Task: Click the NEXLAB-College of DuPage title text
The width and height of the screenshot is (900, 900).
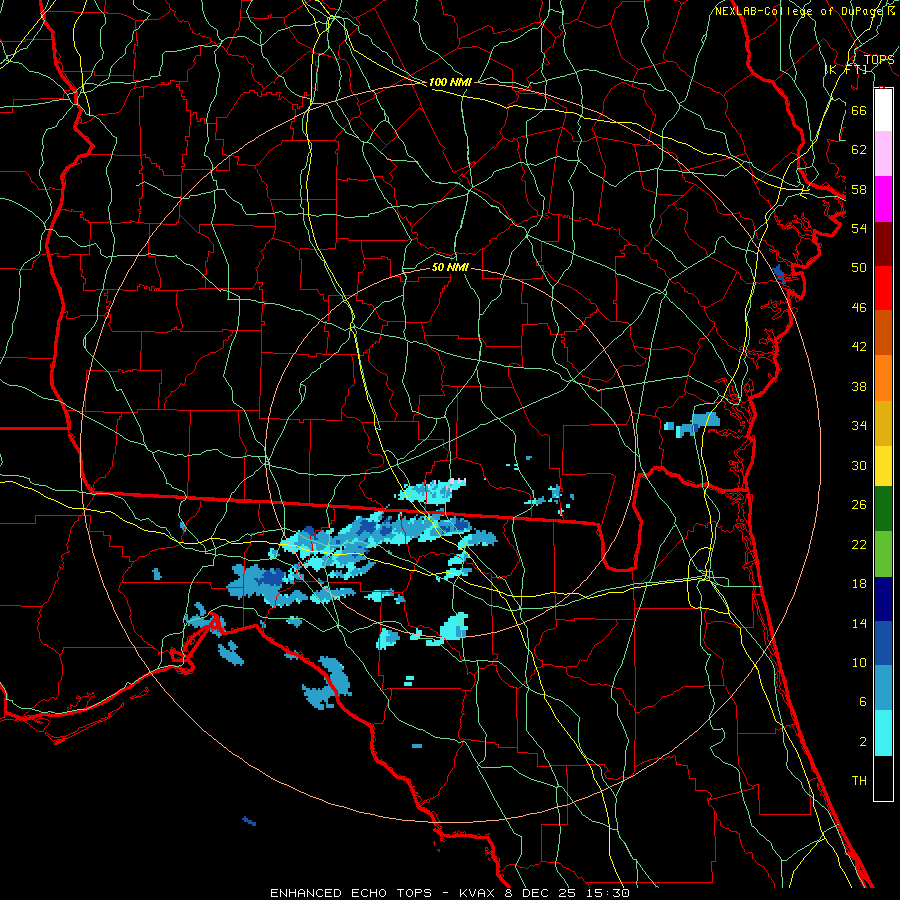Action: coord(797,11)
